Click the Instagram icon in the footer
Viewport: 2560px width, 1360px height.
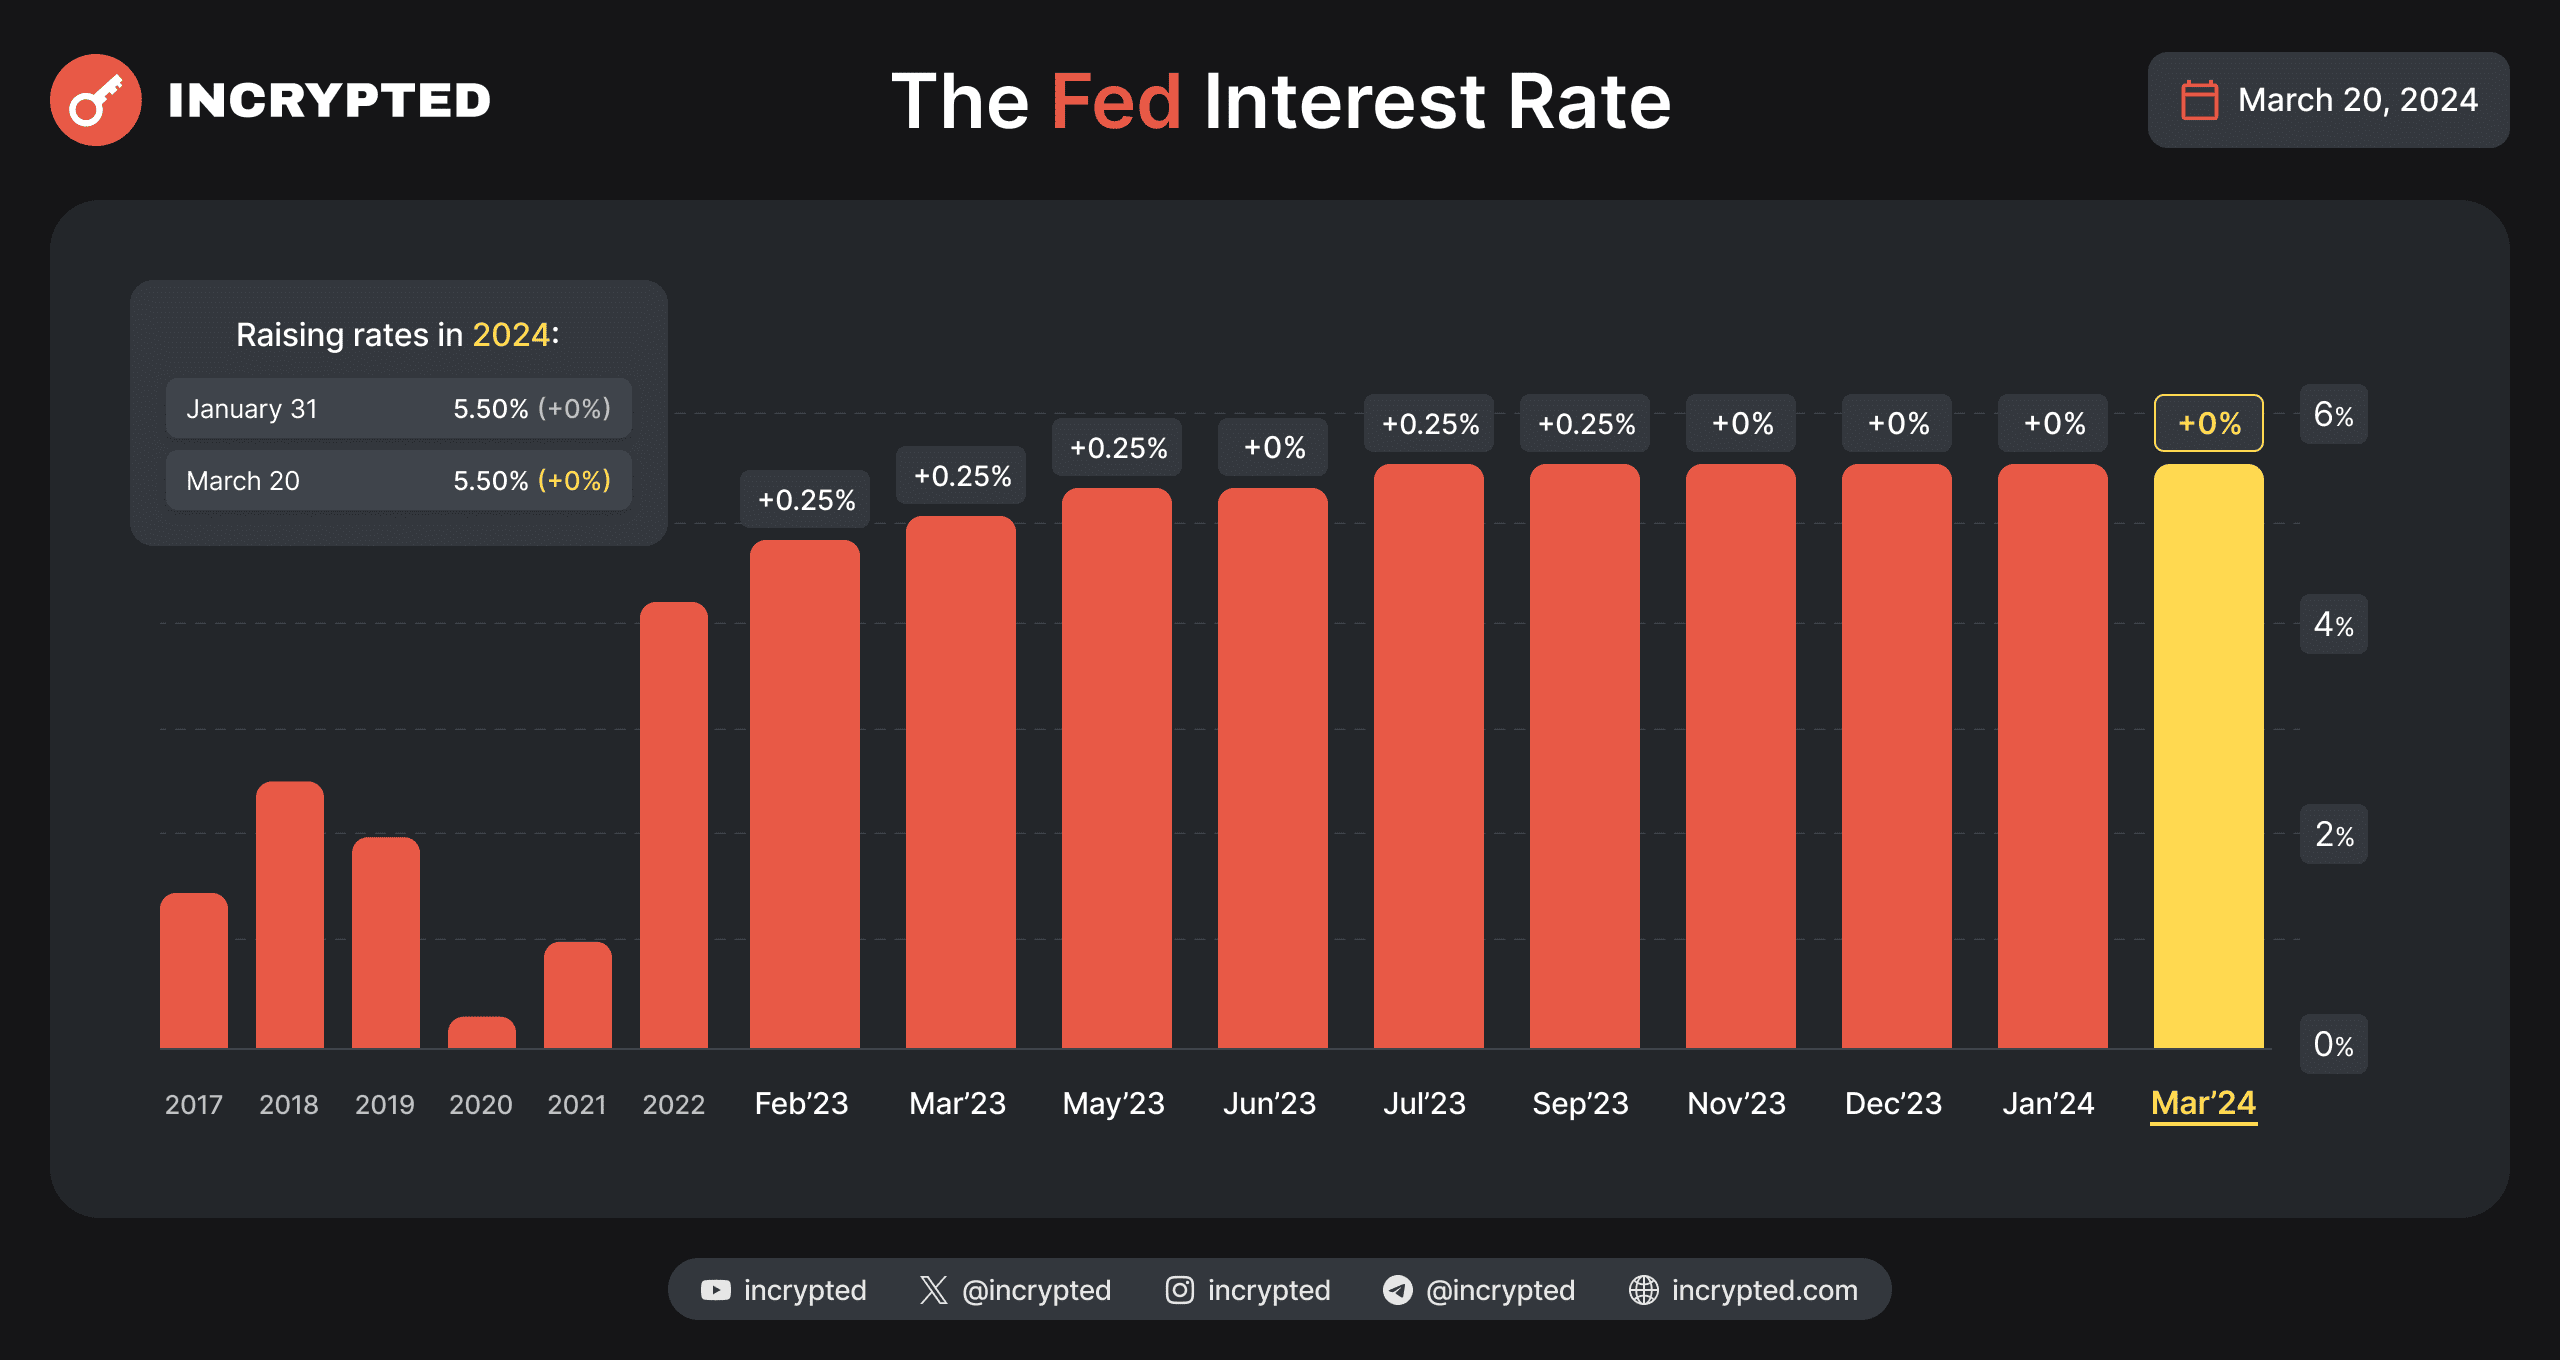pos(1179,1290)
